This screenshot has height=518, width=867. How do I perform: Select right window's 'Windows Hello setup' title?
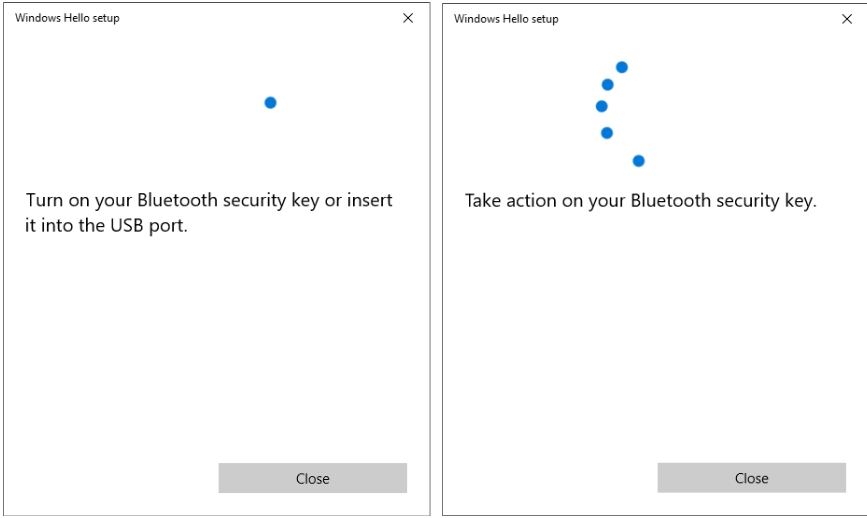click(x=506, y=19)
